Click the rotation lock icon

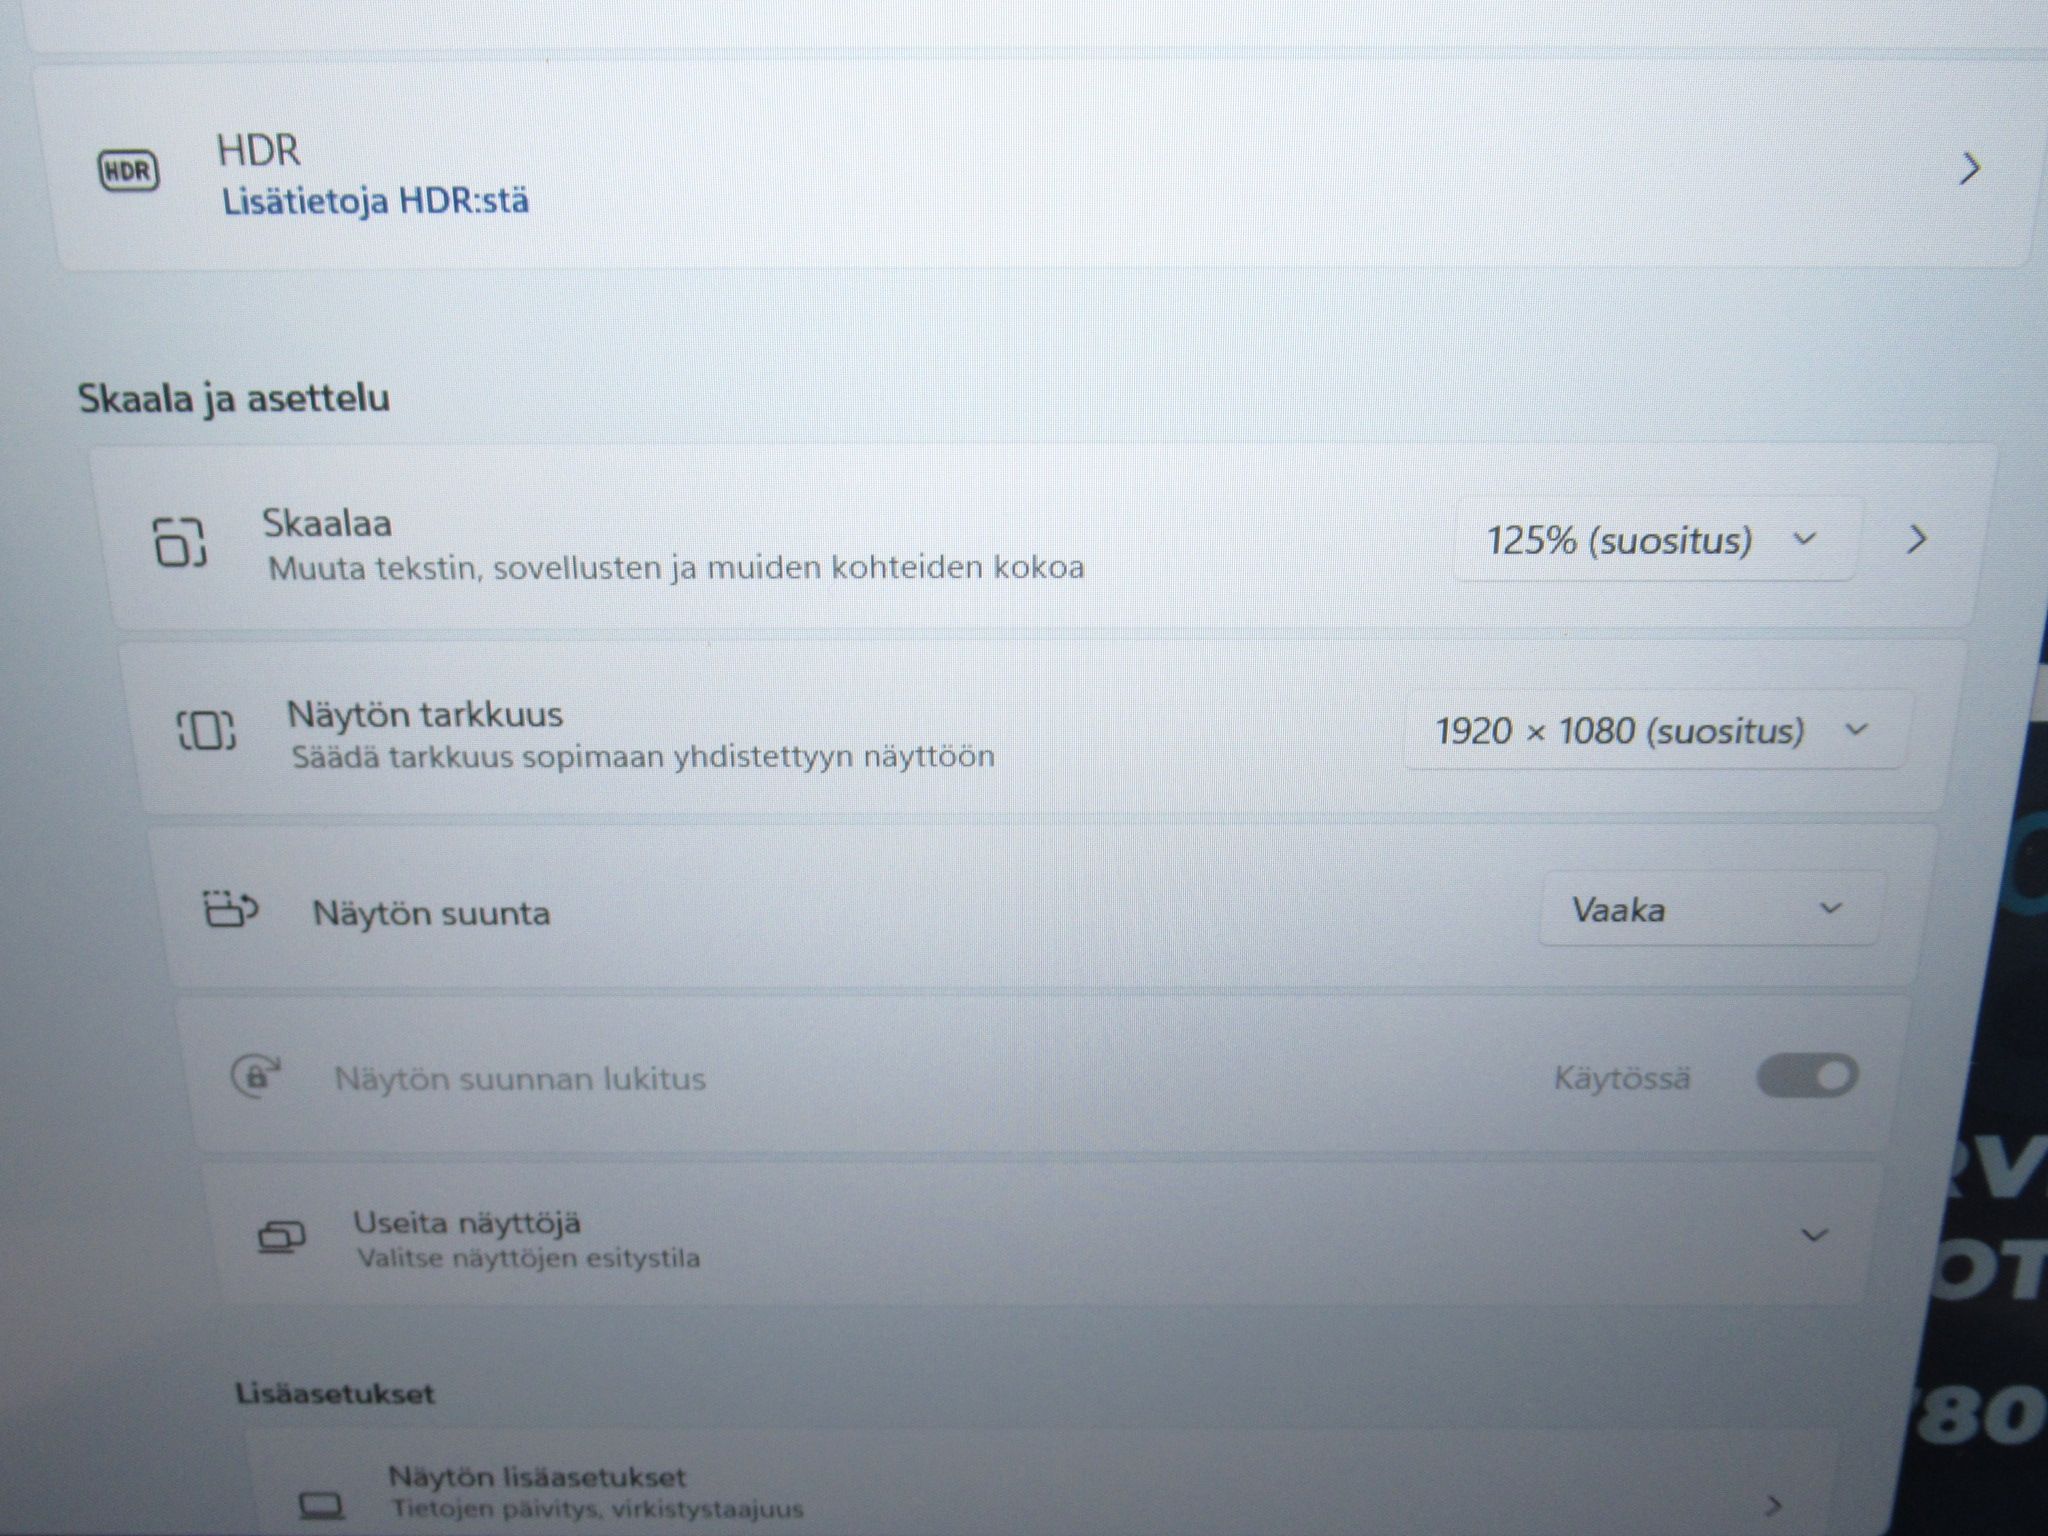pyautogui.click(x=256, y=1076)
